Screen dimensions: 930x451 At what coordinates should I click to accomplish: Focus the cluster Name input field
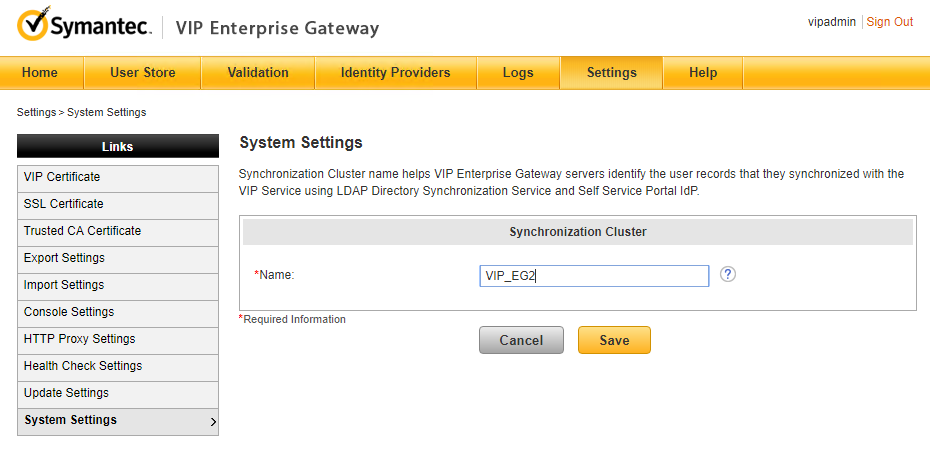point(594,276)
